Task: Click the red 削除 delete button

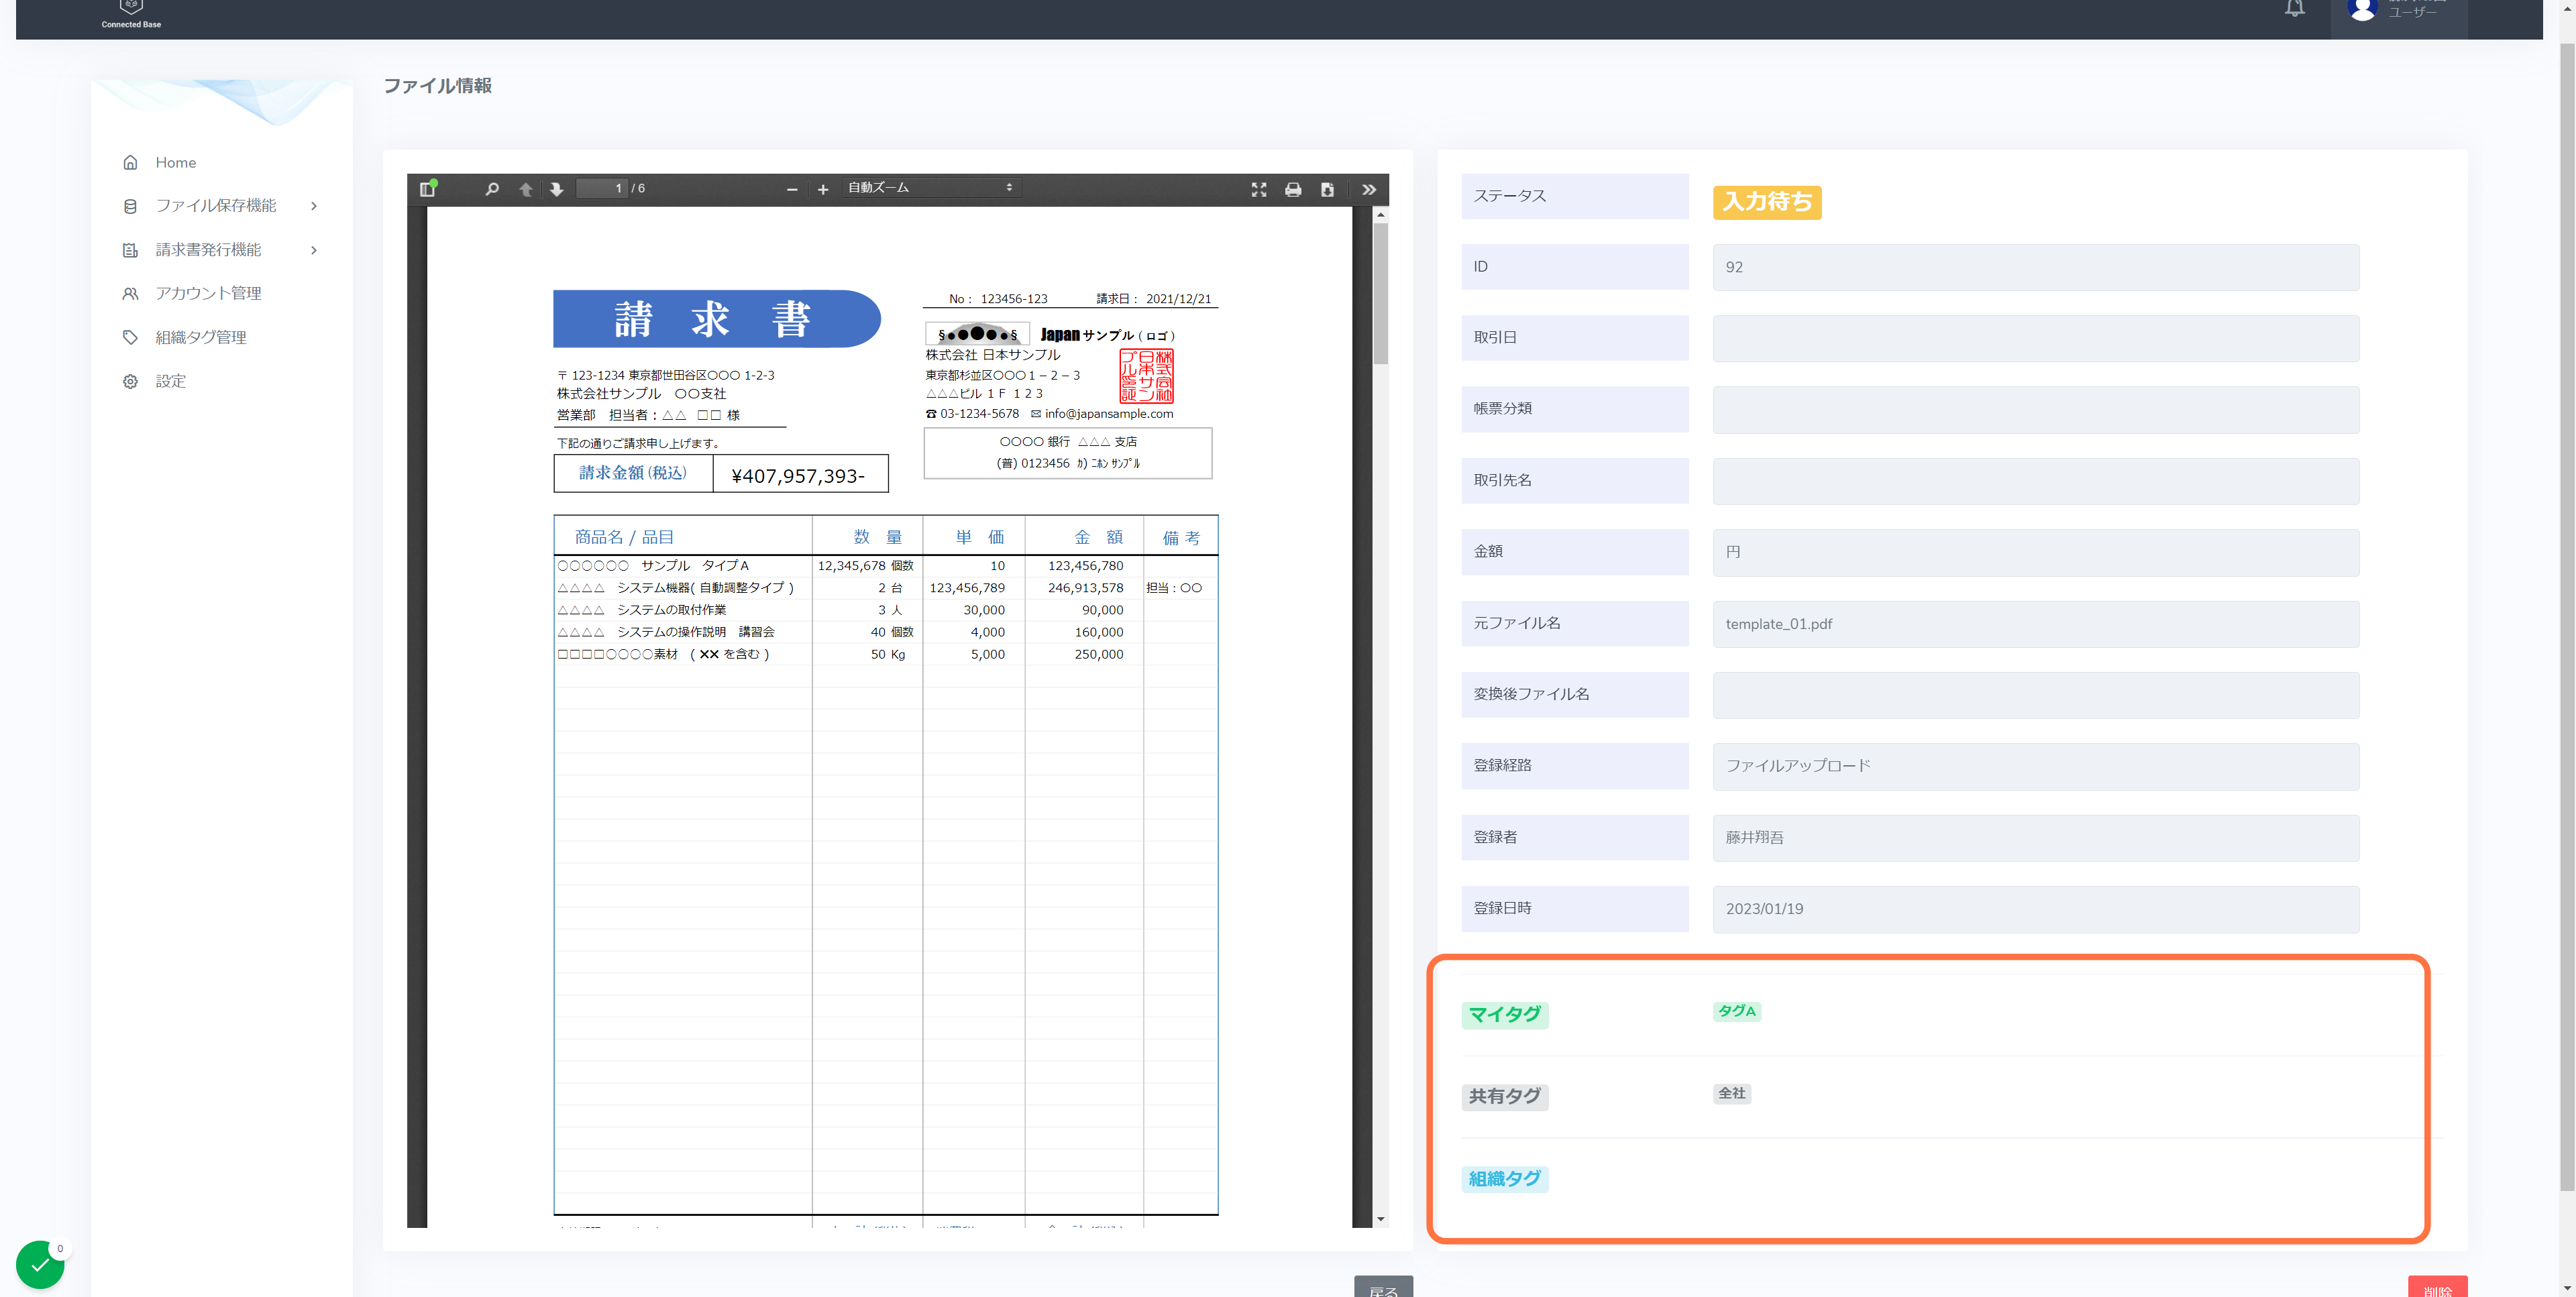Action: click(x=2437, y=1286)
